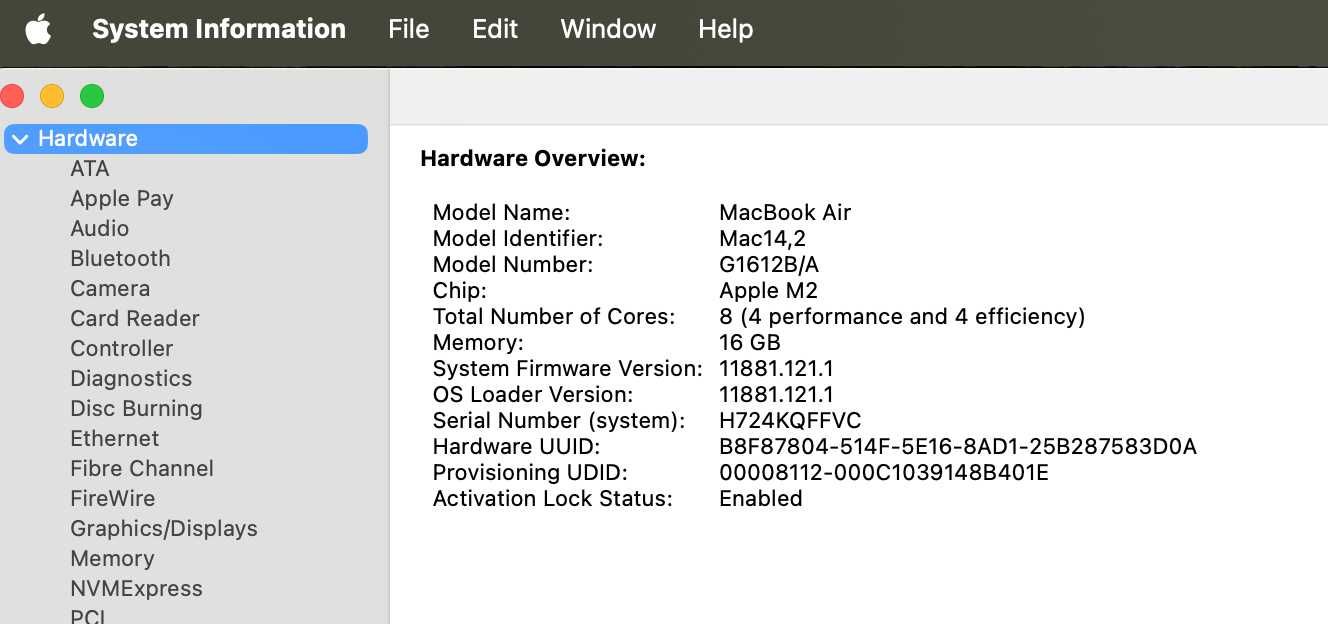1328x624 pixels.
Task: Click the red close window button
Action: coord(12,97)
